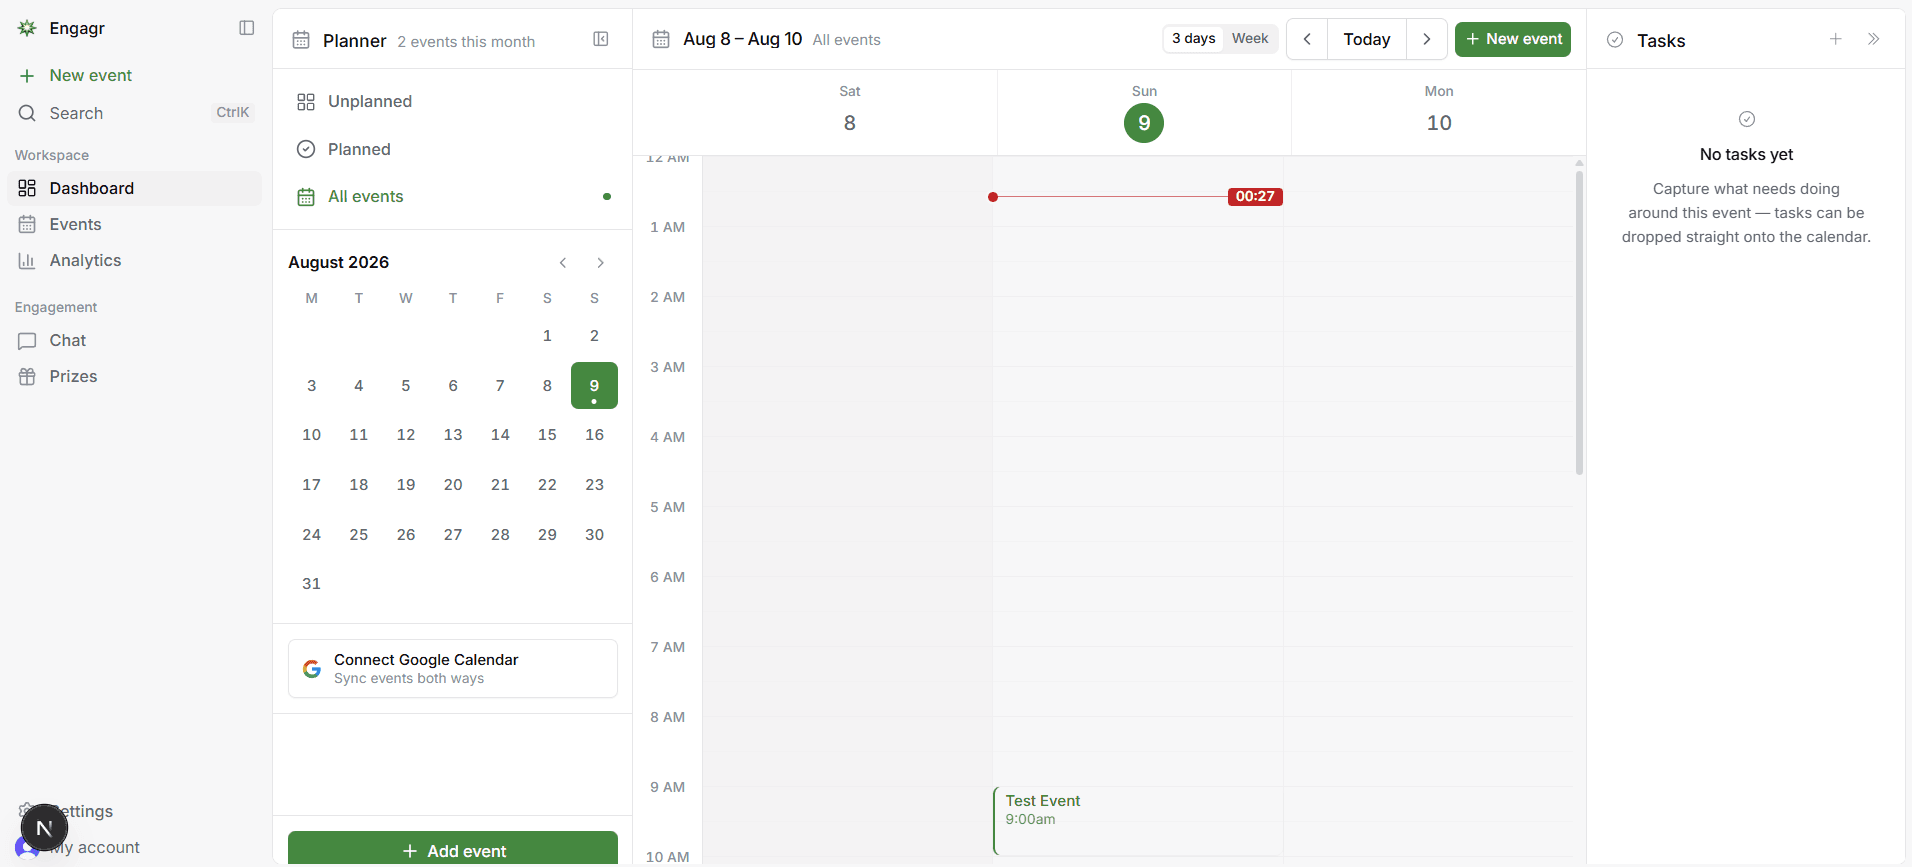Image resolution: width=1912 pixels, height=867 pixels.
Task: Click the Planner calendar icon
Action: point(301,40)
